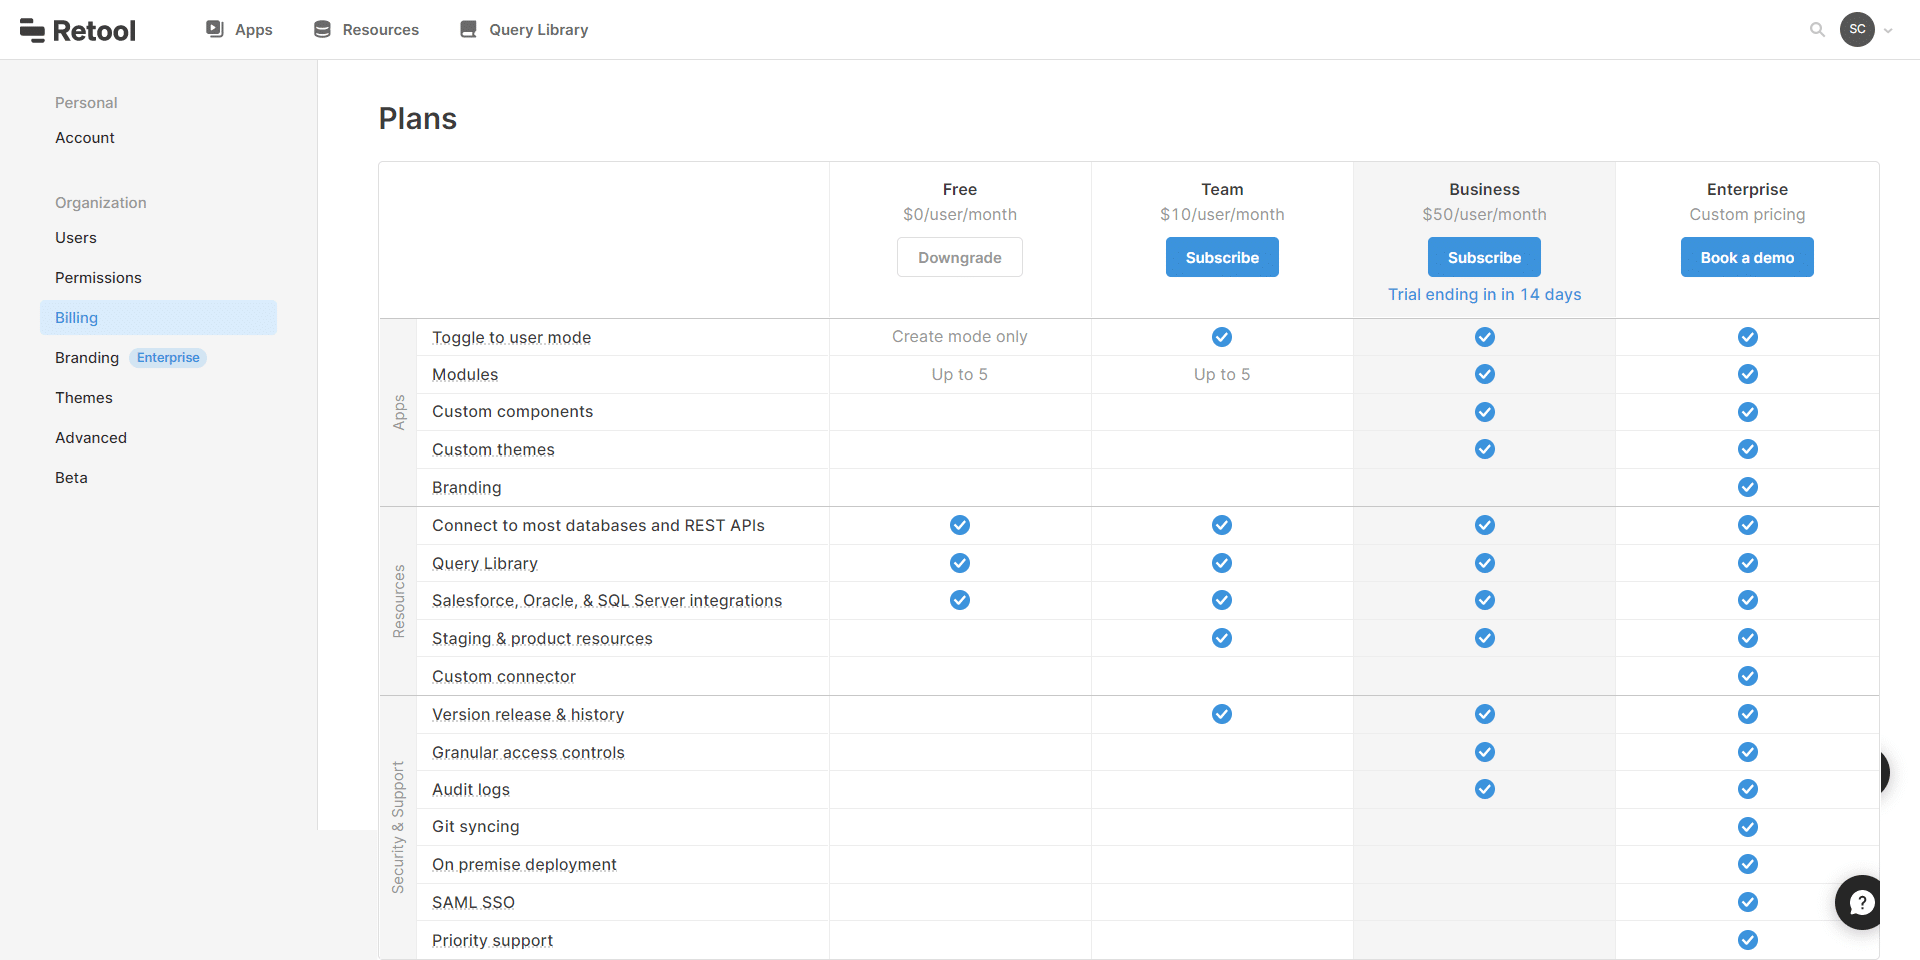The image size is (1920, 960).
Task: Click the Downgrade button for Free plan
Action: point(960,257)
